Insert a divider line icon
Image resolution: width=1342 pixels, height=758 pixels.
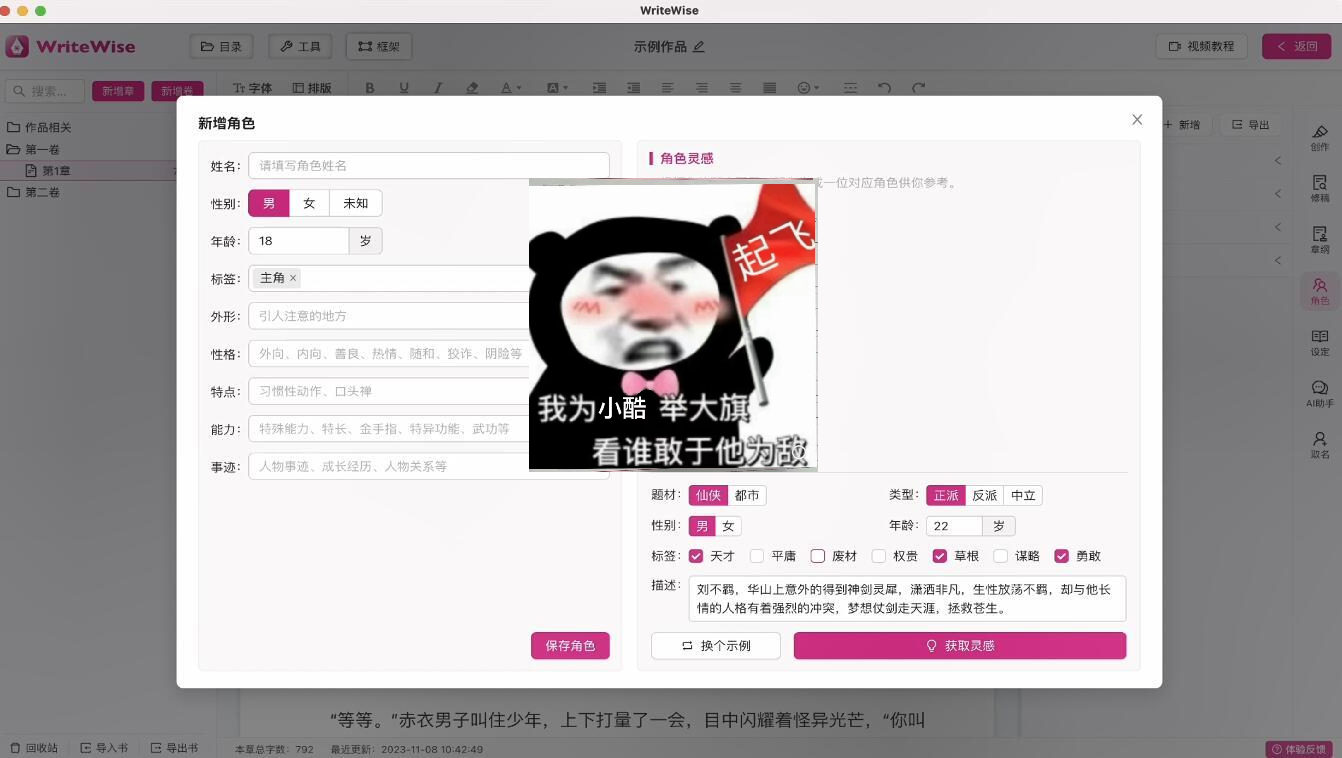coord(850,88)
